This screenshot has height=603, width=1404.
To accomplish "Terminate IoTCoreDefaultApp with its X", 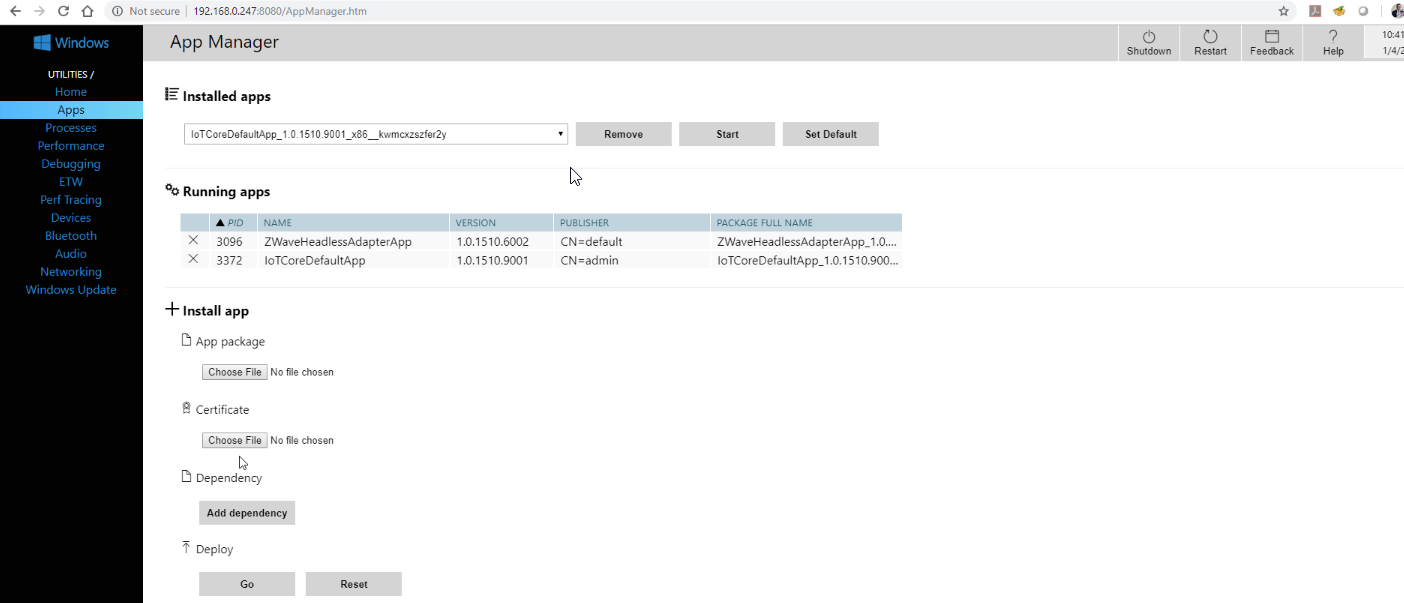I will point(193,259).
